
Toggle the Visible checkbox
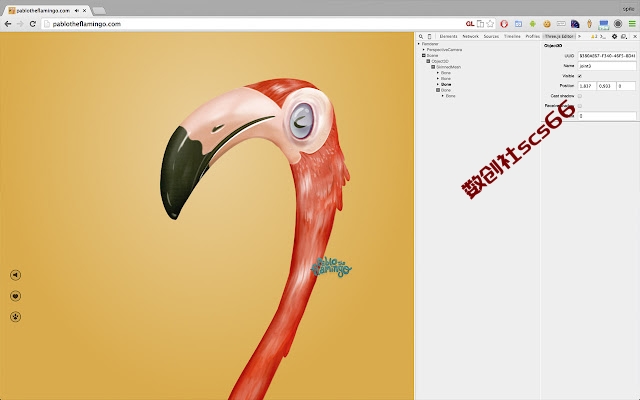pyautogui.click(x=580, y=76)
